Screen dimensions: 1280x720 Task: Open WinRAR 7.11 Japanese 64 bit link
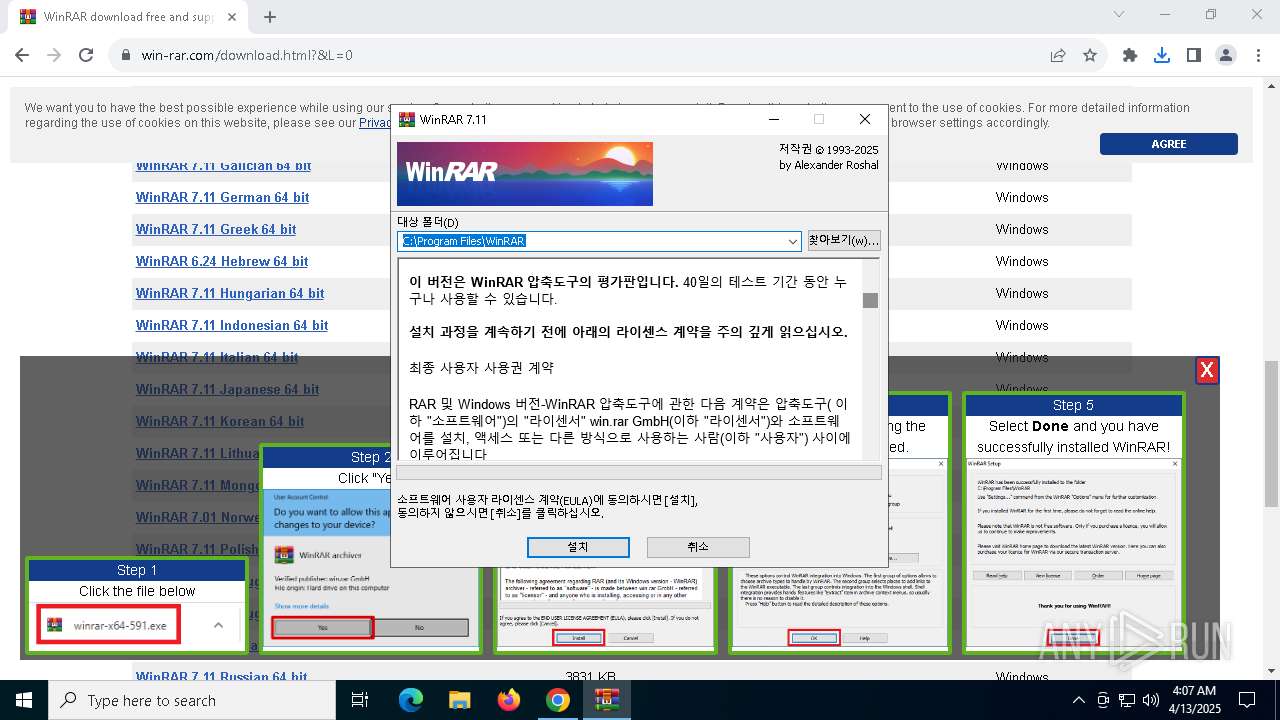point(227,389)
